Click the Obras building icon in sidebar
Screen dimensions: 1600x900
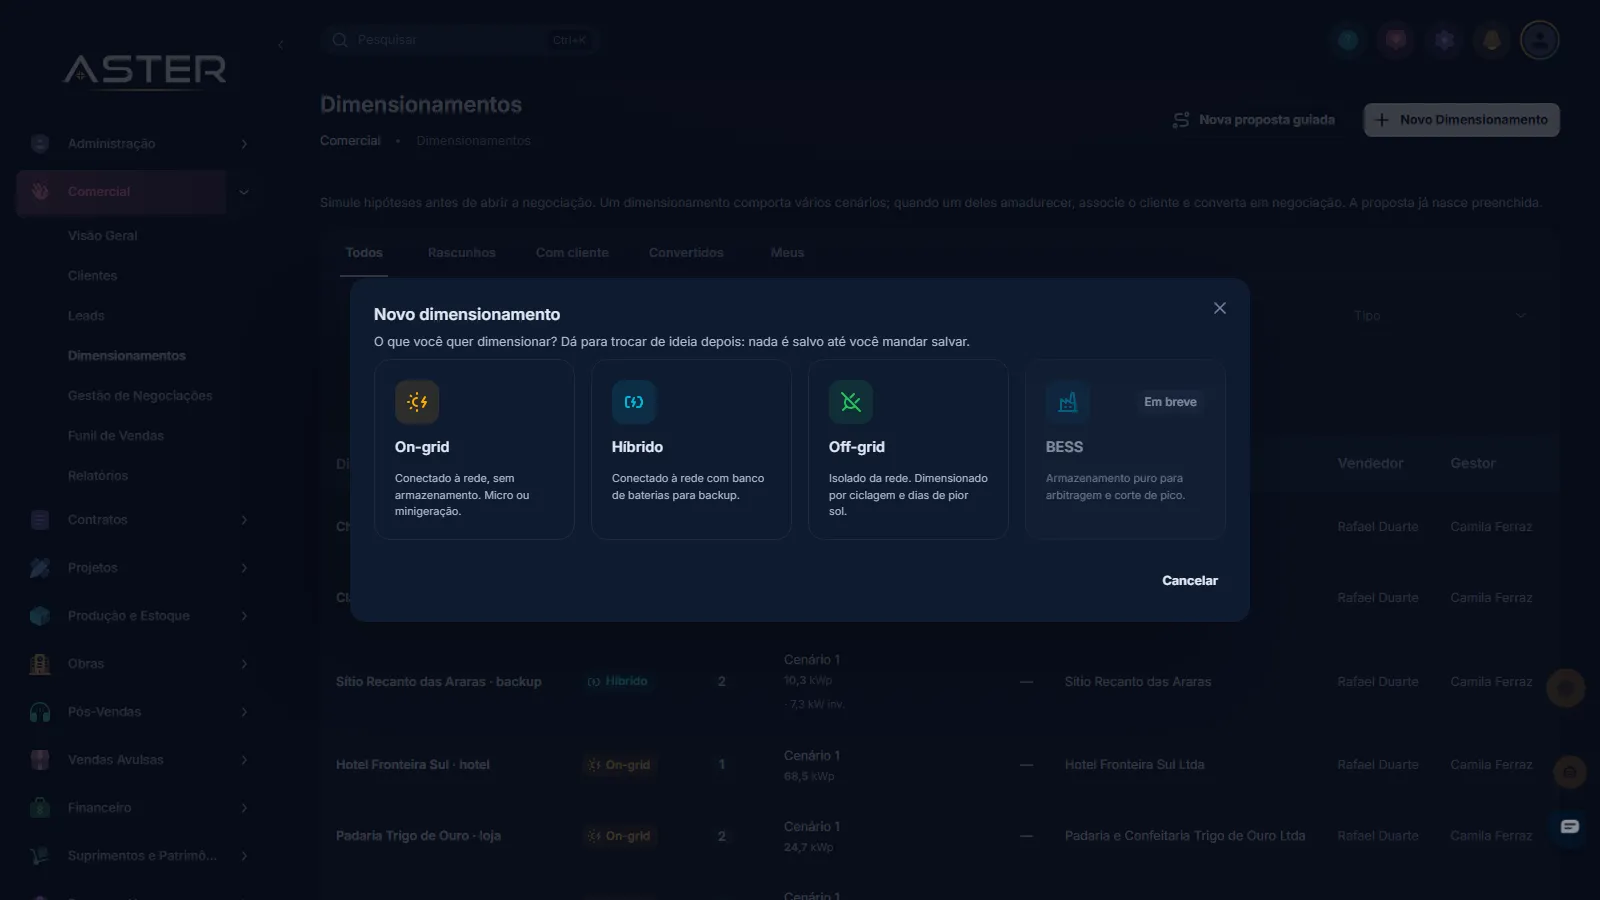click(40, 664)
